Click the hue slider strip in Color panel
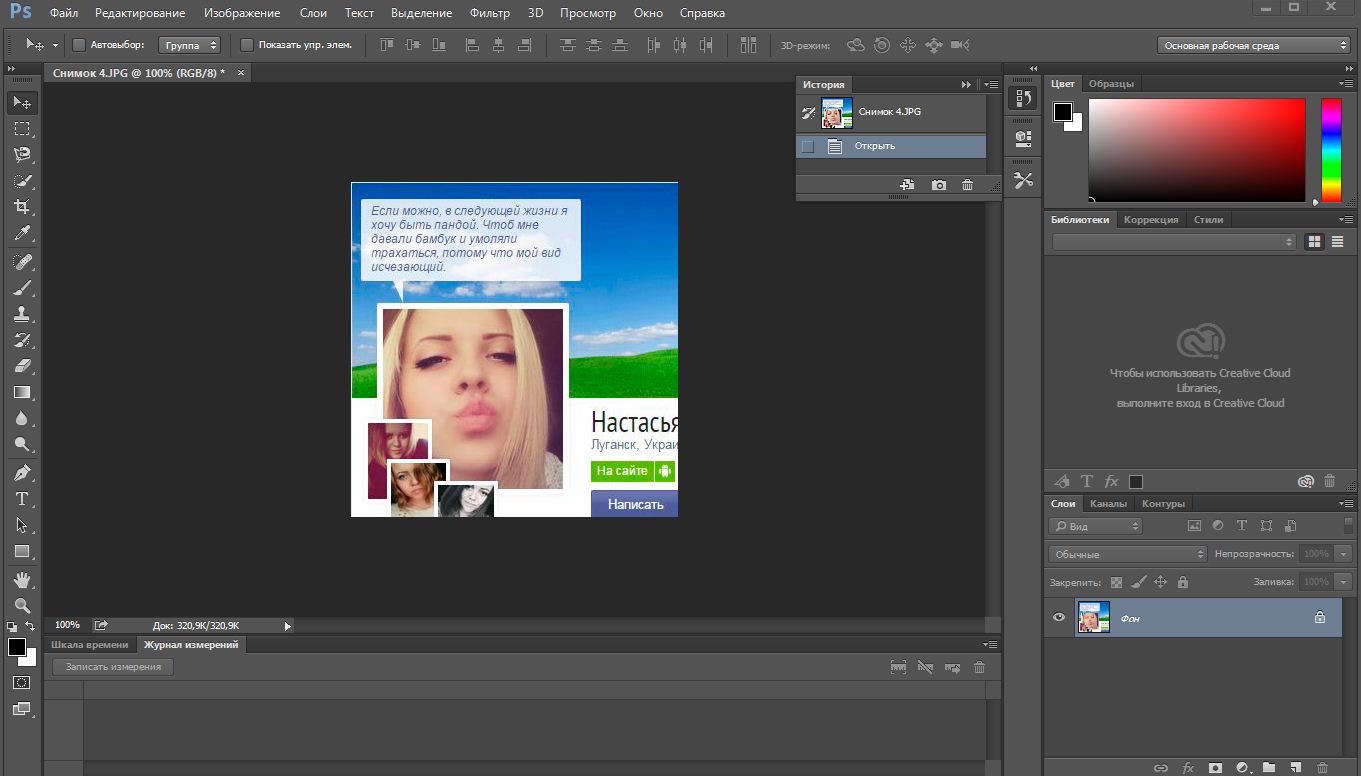 [x=1331, y=150]
